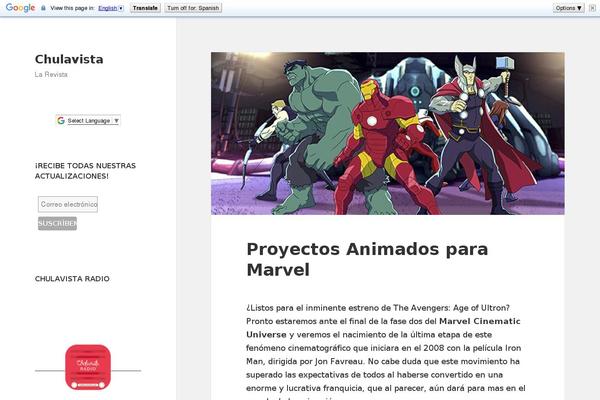600x400 pixels.
Task: Click the View this page in label
Action: (x=72, y=8)
